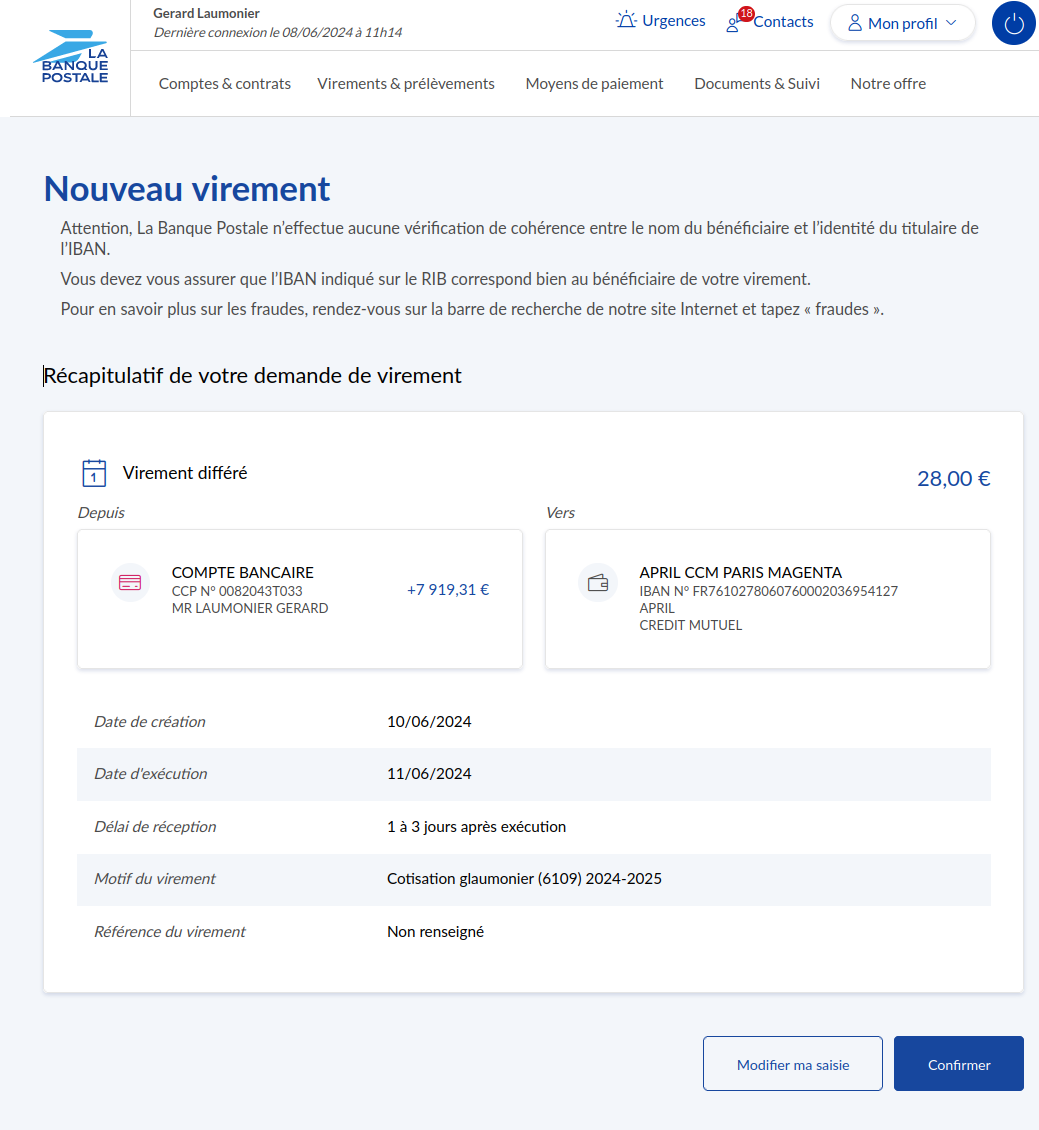Select the APRIL CCM PARIS MAGENTA beneficiary card

click(768, 598)
